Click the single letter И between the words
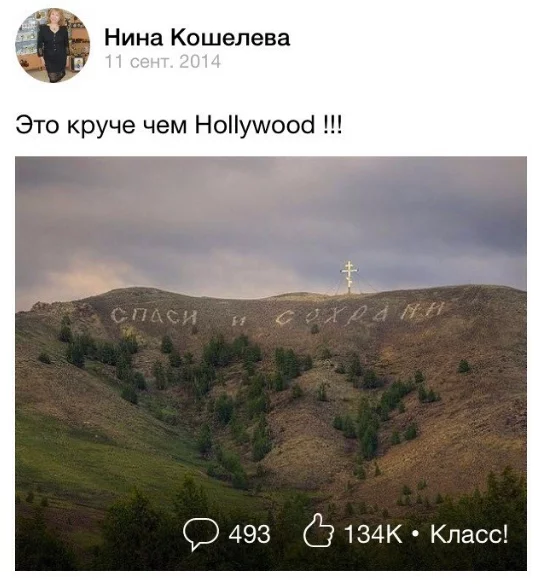This screenshot has height=587, width=540. 237,321
